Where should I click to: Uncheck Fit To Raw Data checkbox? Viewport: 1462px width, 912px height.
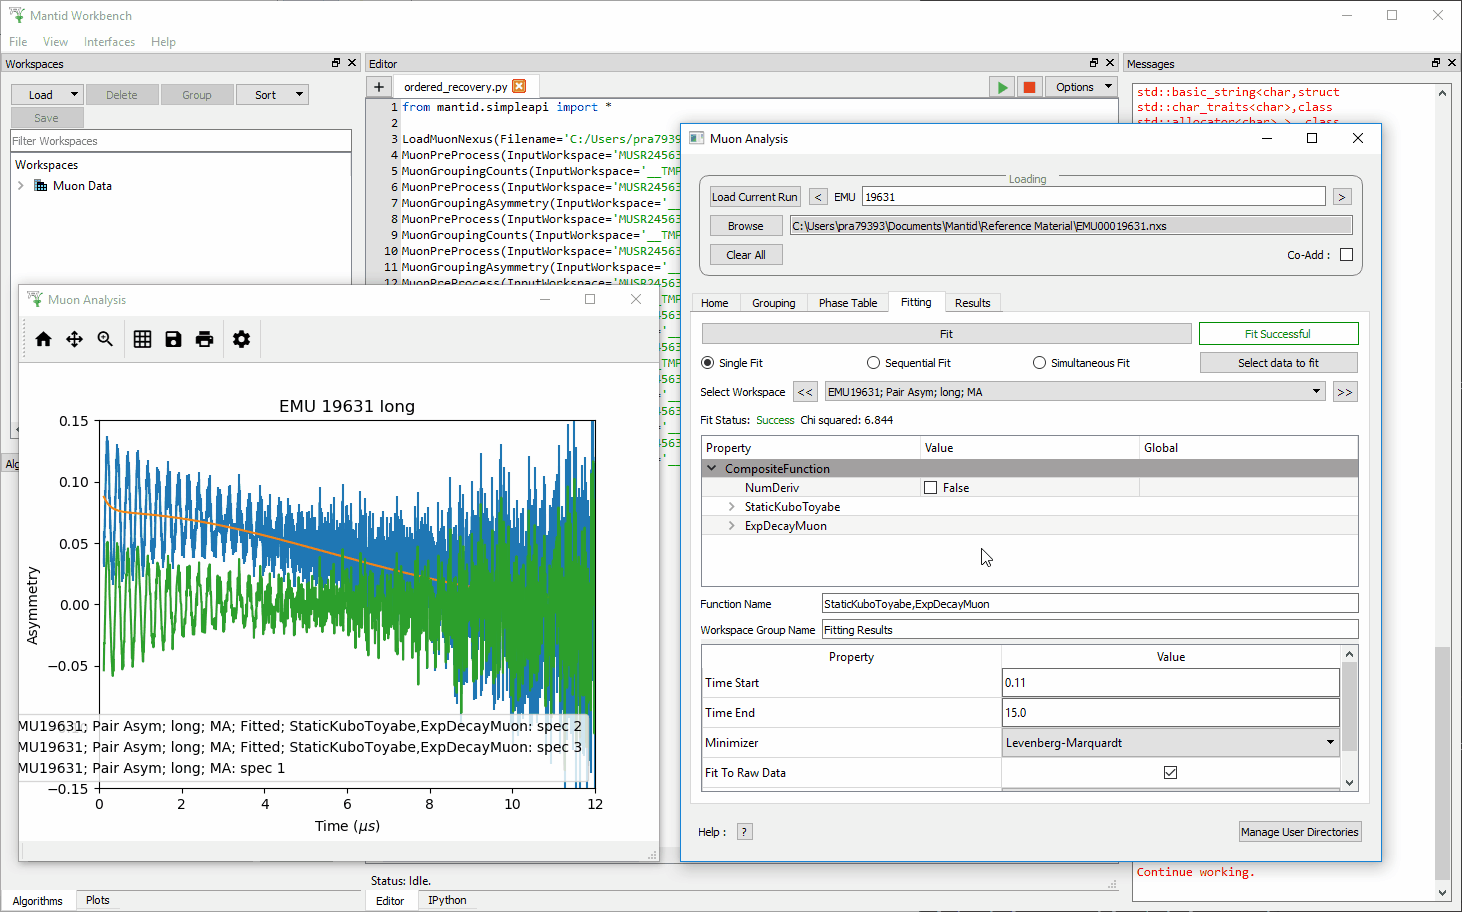click(1170, 773)
